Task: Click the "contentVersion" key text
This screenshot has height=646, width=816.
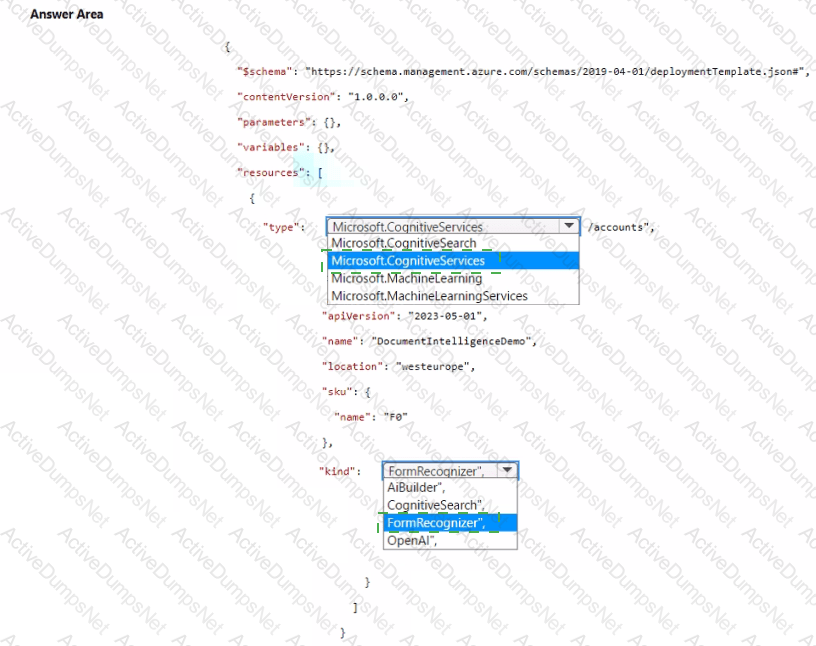Action: (x=287, y=97)
